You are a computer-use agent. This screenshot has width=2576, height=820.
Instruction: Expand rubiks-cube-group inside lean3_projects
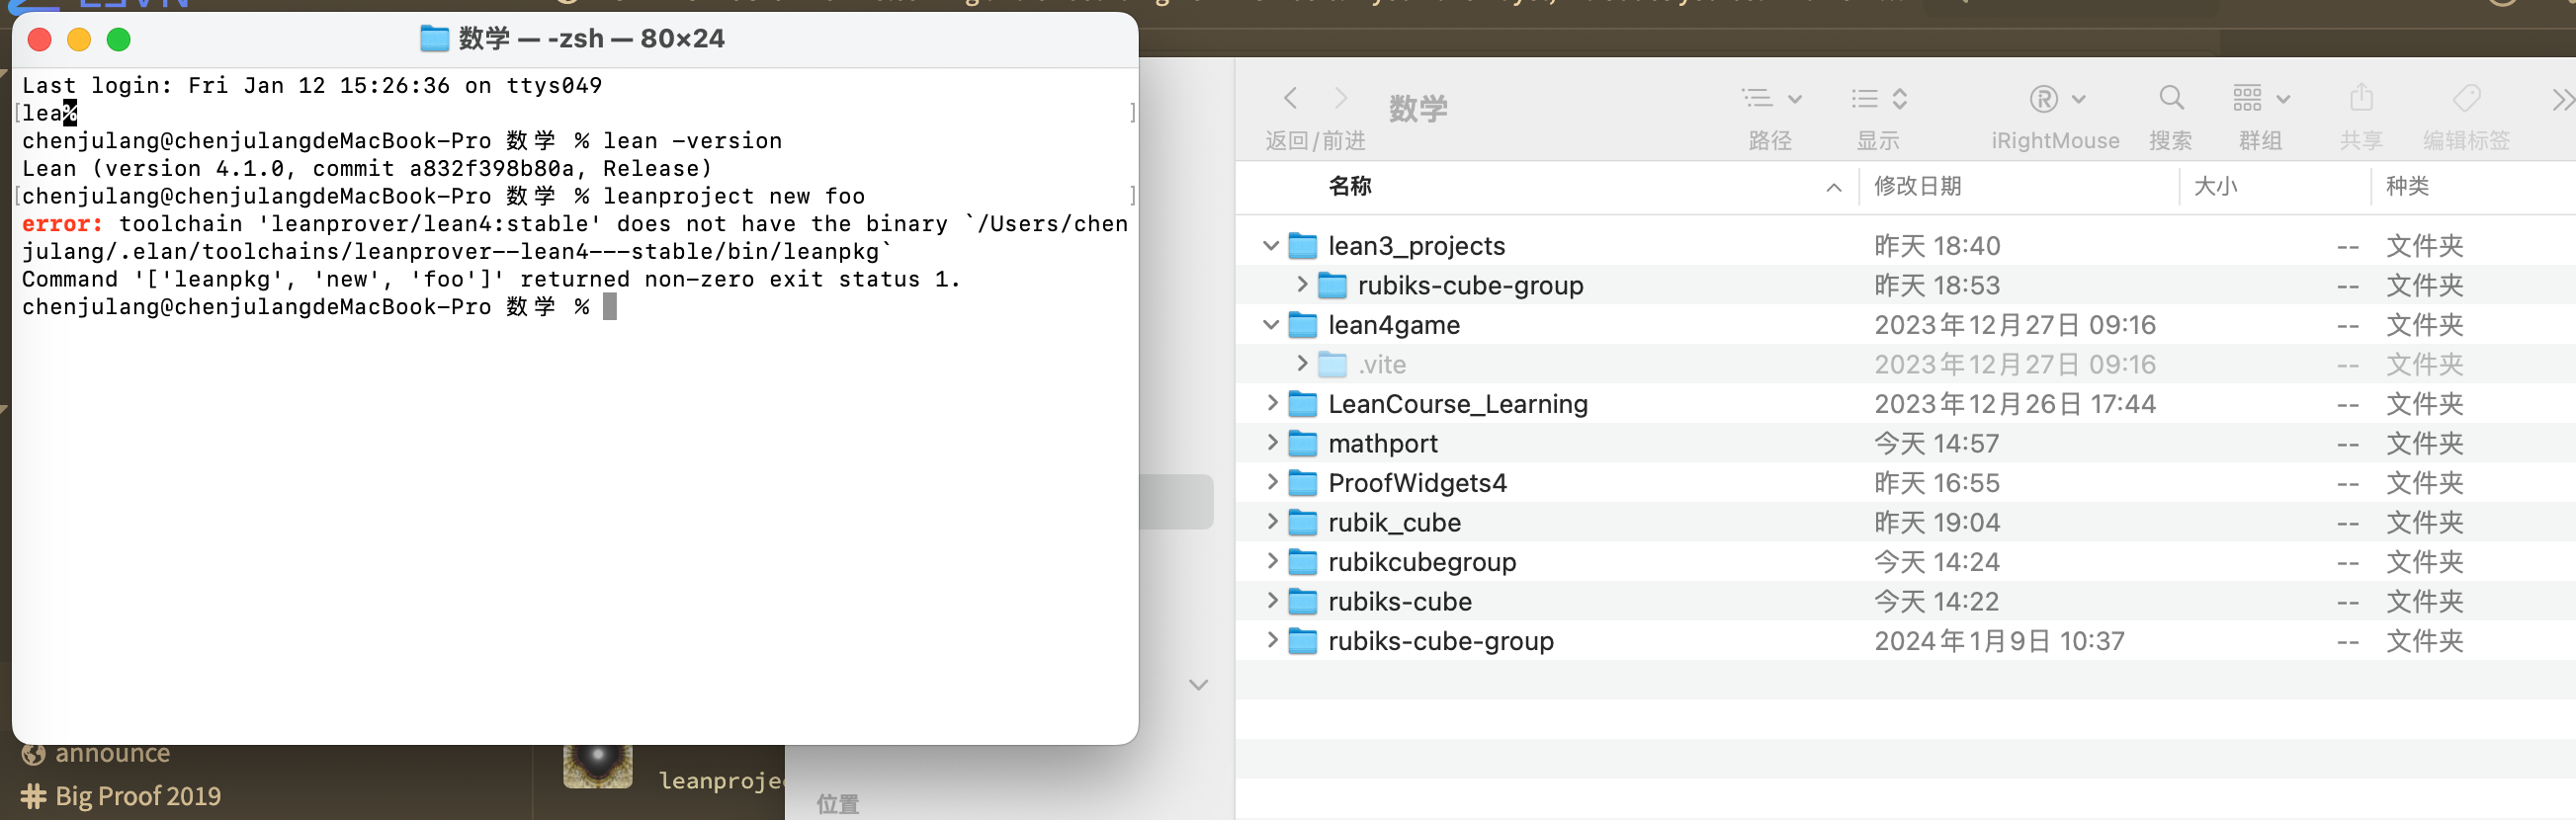(1301, 285)
